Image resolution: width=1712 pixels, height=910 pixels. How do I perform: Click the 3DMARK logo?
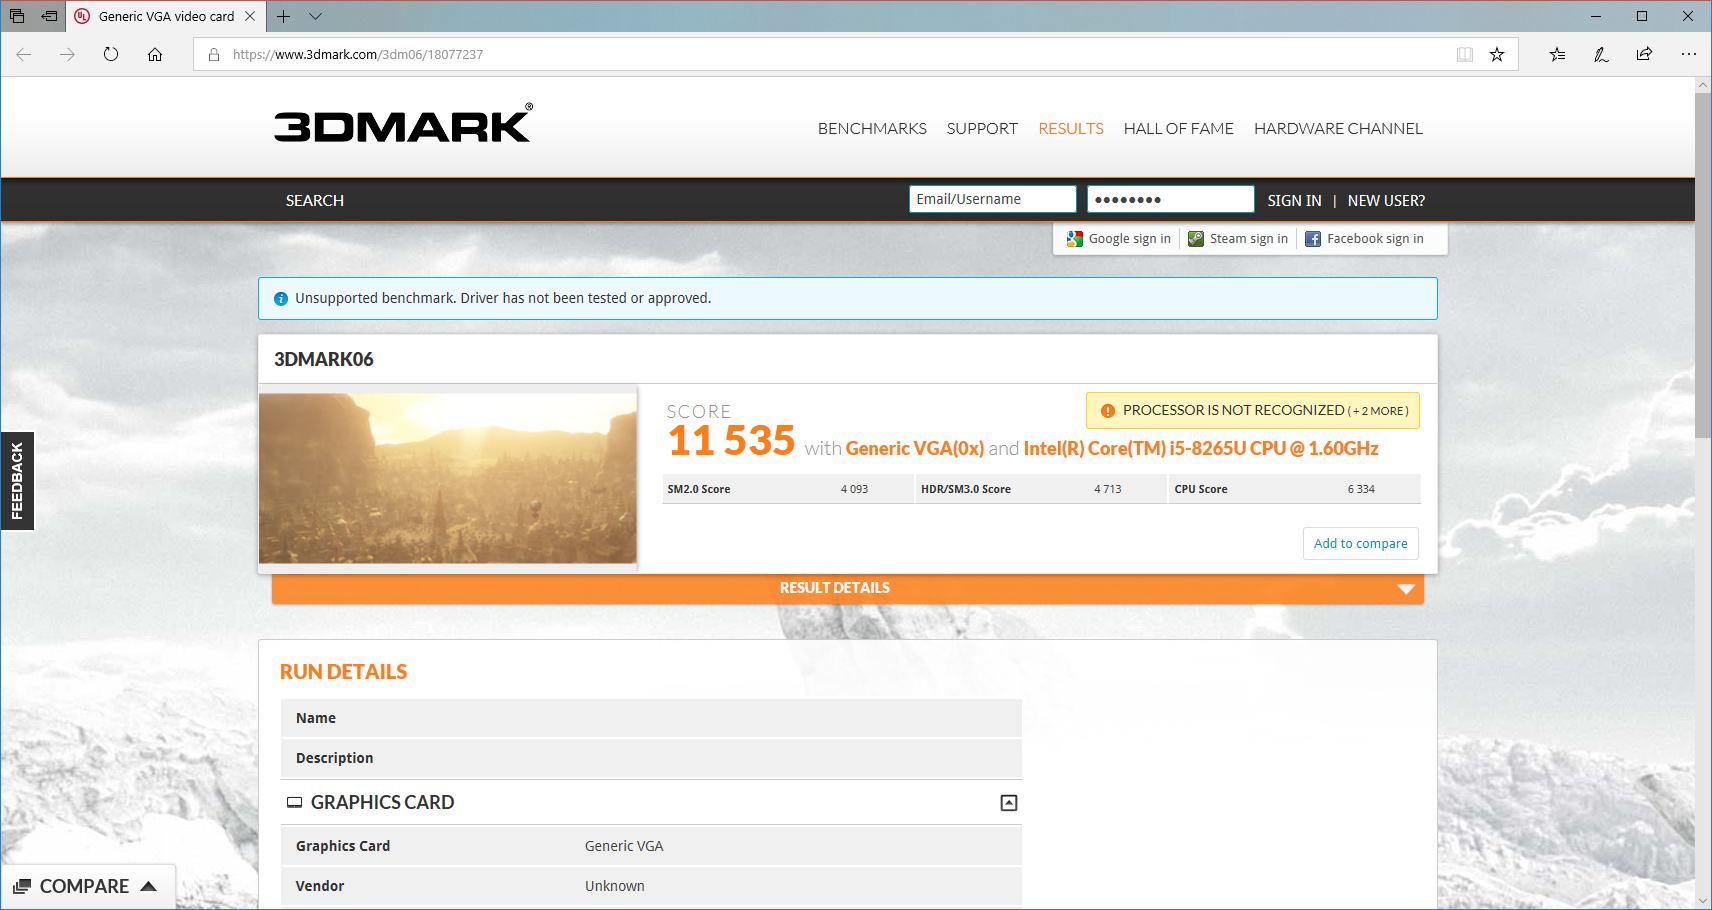[403, 124]
